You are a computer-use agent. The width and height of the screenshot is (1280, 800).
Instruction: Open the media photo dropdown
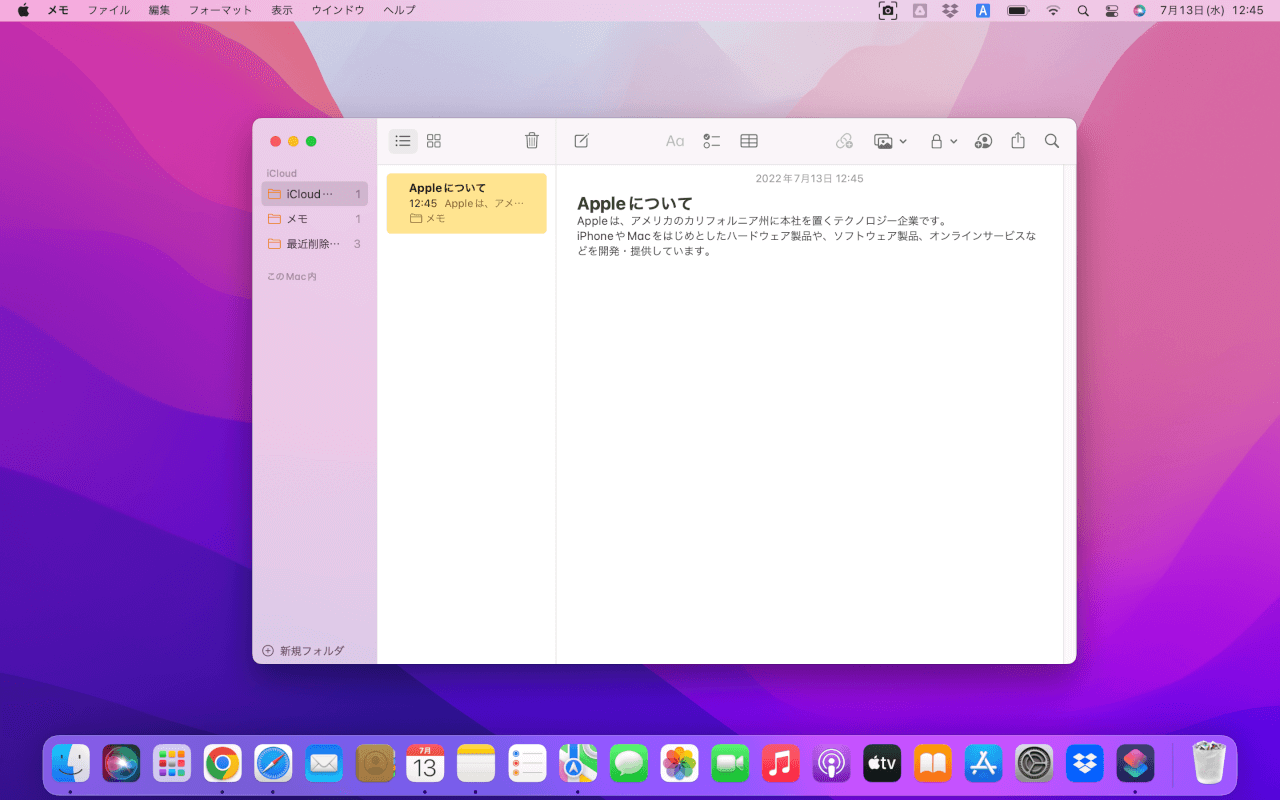coord(890,141)
